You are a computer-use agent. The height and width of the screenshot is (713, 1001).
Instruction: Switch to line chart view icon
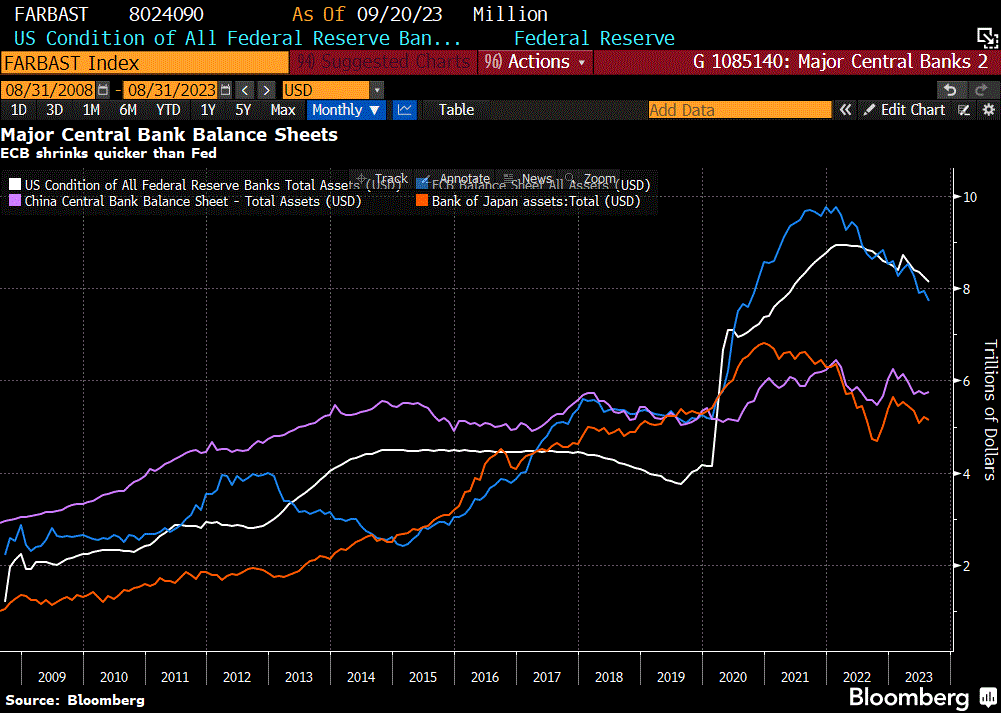pos(404,110)
